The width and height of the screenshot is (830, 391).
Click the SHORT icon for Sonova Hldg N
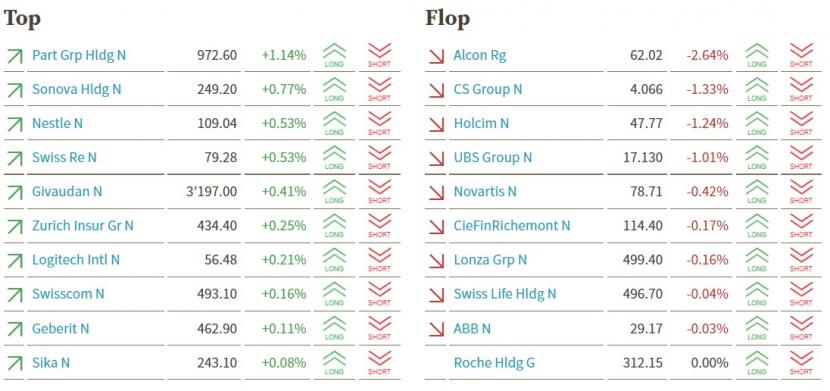[x=379, y=89]
